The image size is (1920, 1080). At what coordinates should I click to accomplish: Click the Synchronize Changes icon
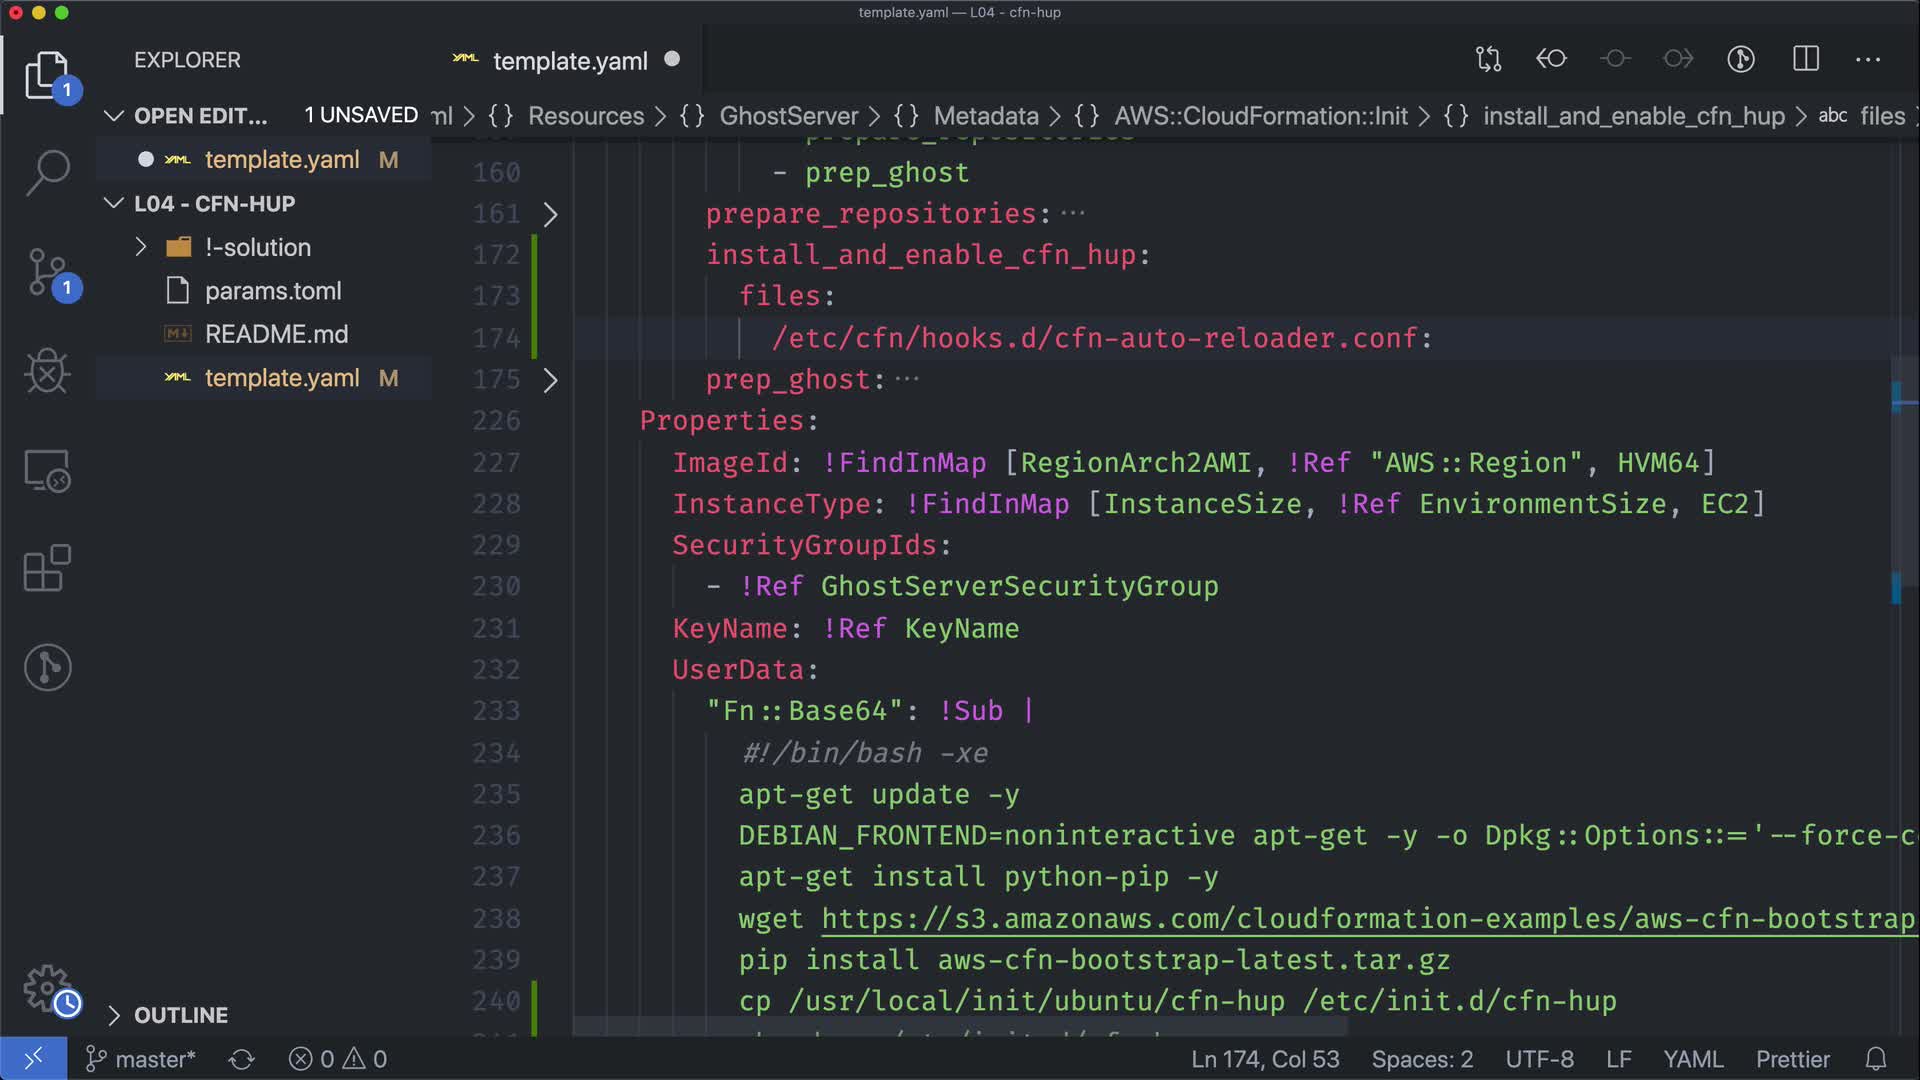click(x=241, y=1059)
